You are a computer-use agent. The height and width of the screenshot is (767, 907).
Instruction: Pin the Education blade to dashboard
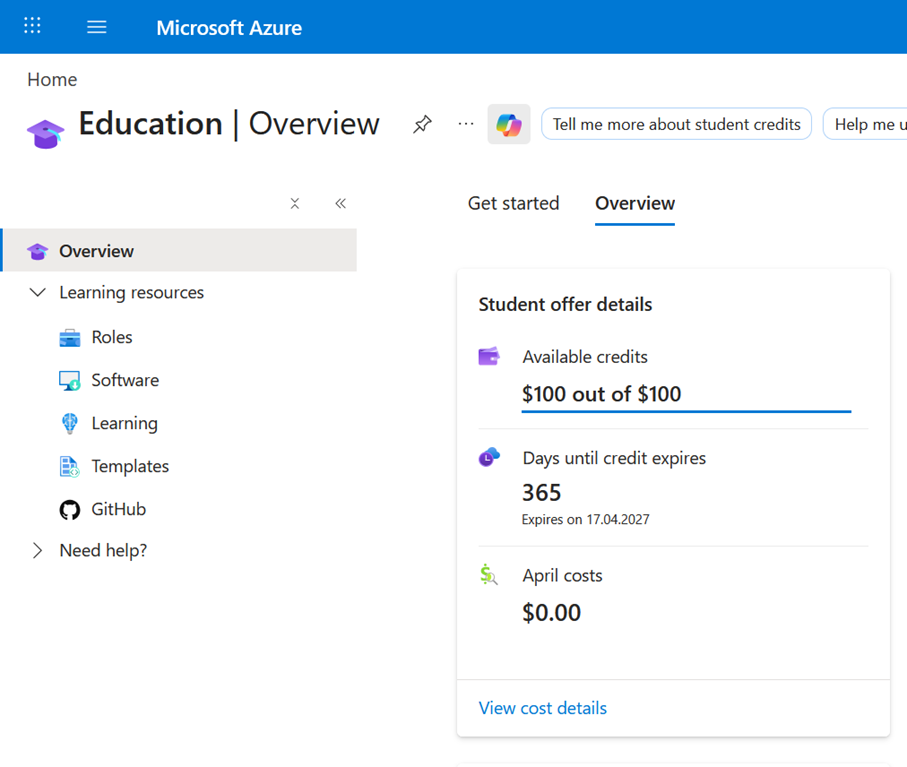422,124
